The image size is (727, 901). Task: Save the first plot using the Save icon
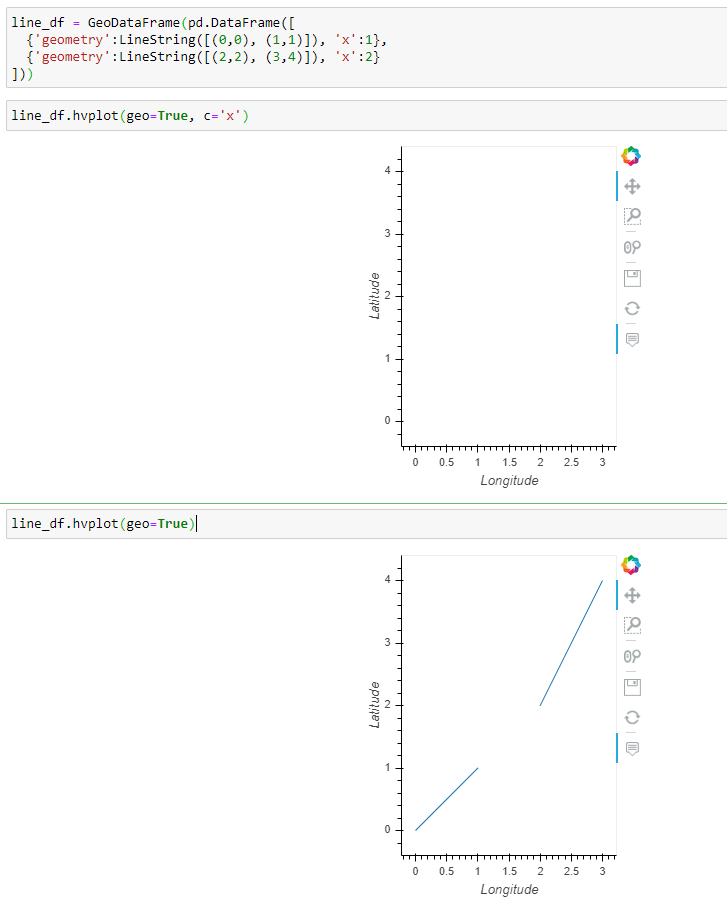coord(631,277)
